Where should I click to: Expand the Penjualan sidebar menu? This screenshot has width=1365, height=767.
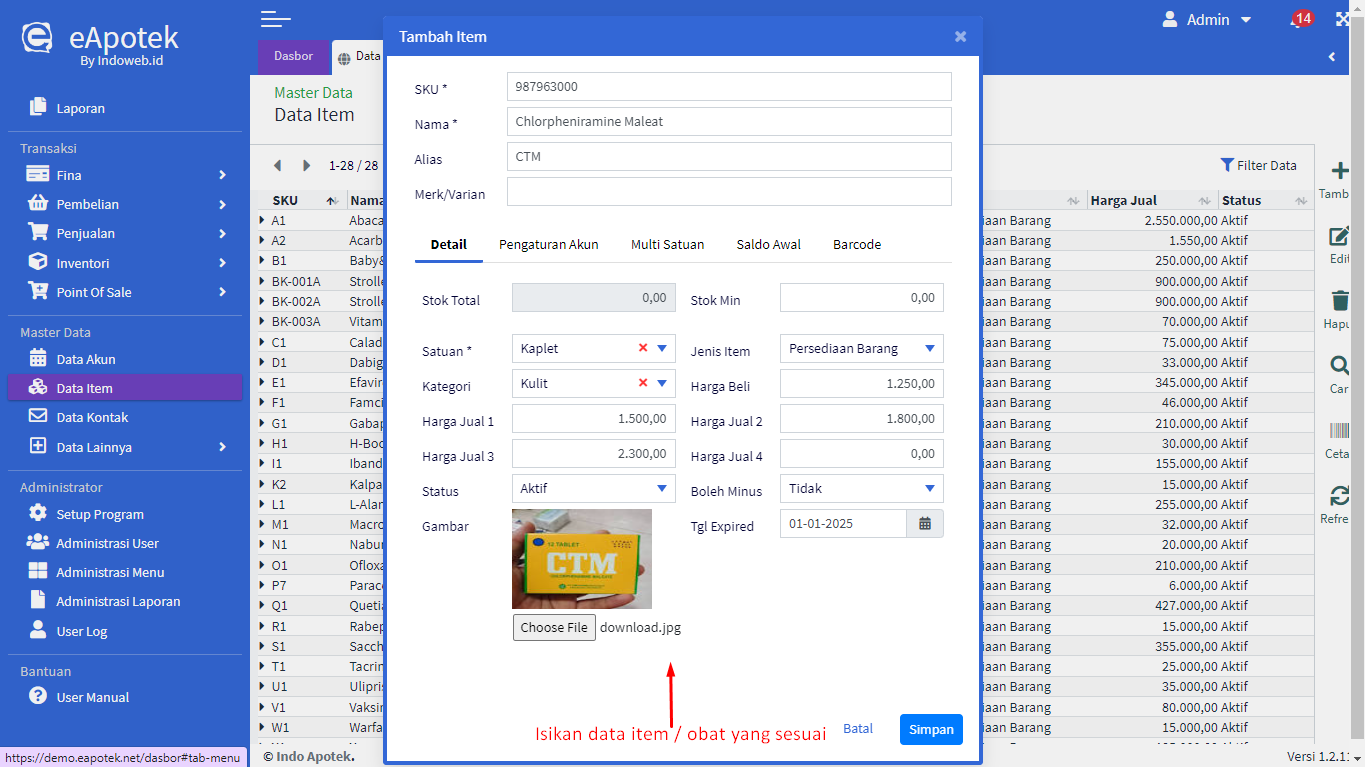pos(85,233)
